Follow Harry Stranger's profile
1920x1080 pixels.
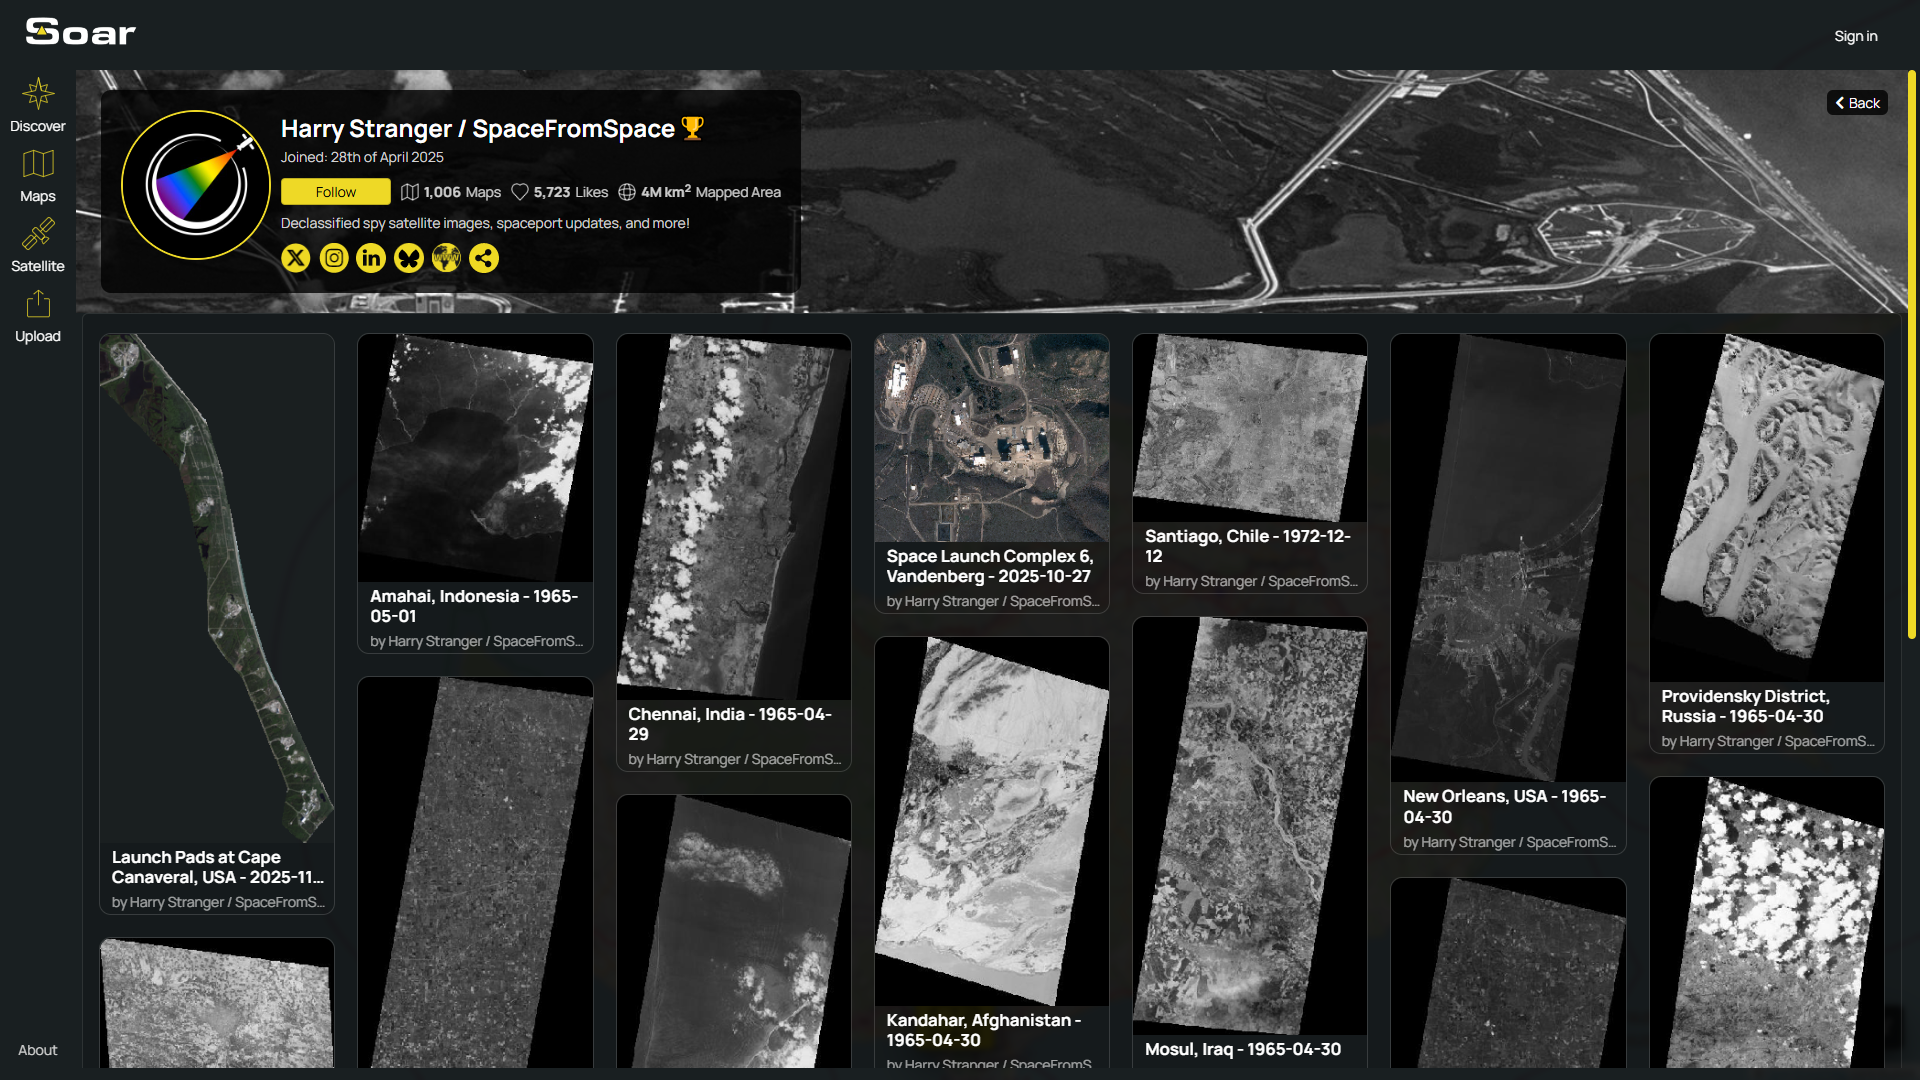point(335,192)
